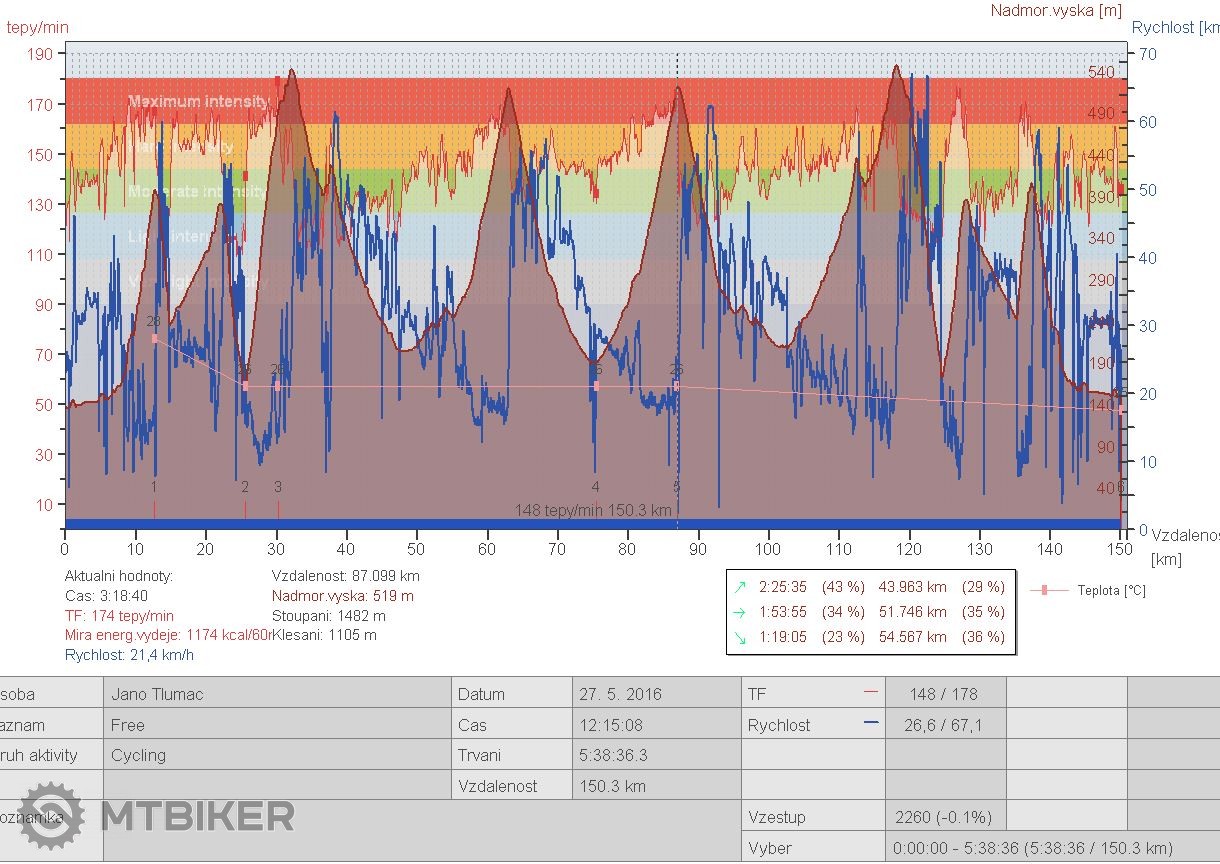Viewport: 1220px width, 864px height.
Task: Select lap marker 2 on the chart
Action: click(245, 488)
